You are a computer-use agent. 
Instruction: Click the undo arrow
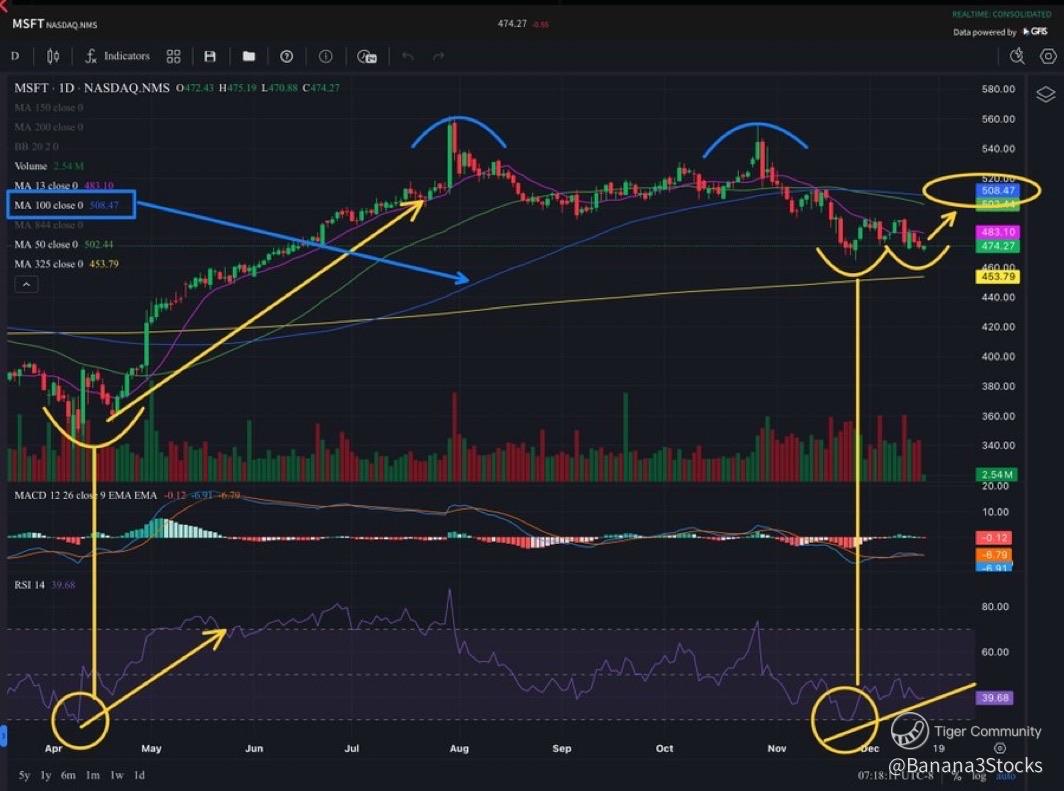(x=408, y=56)
